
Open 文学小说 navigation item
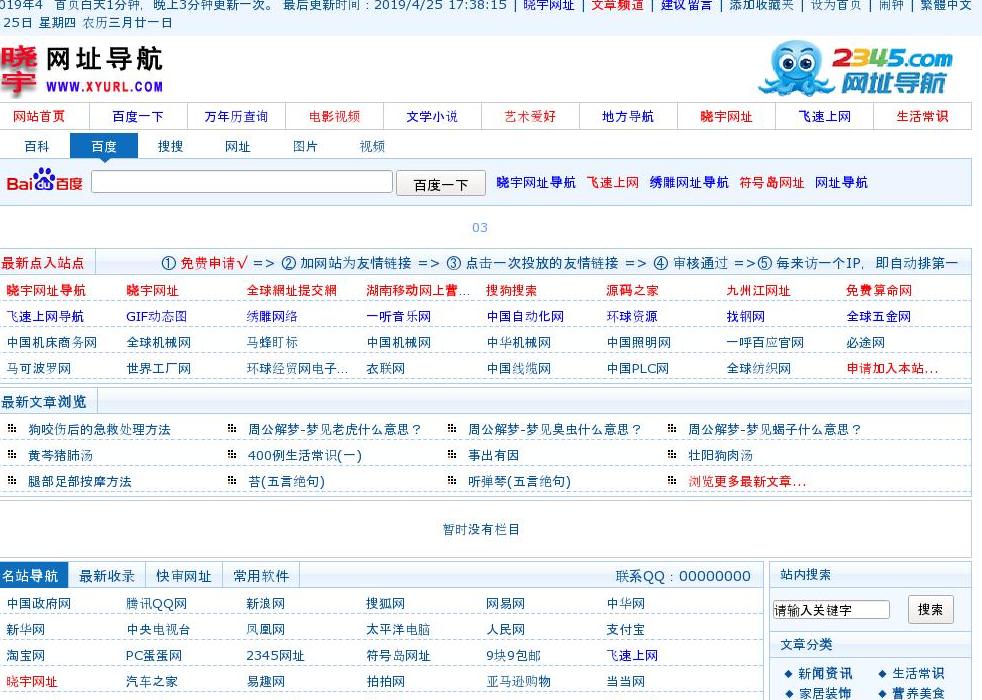click(x=432, y=116)
